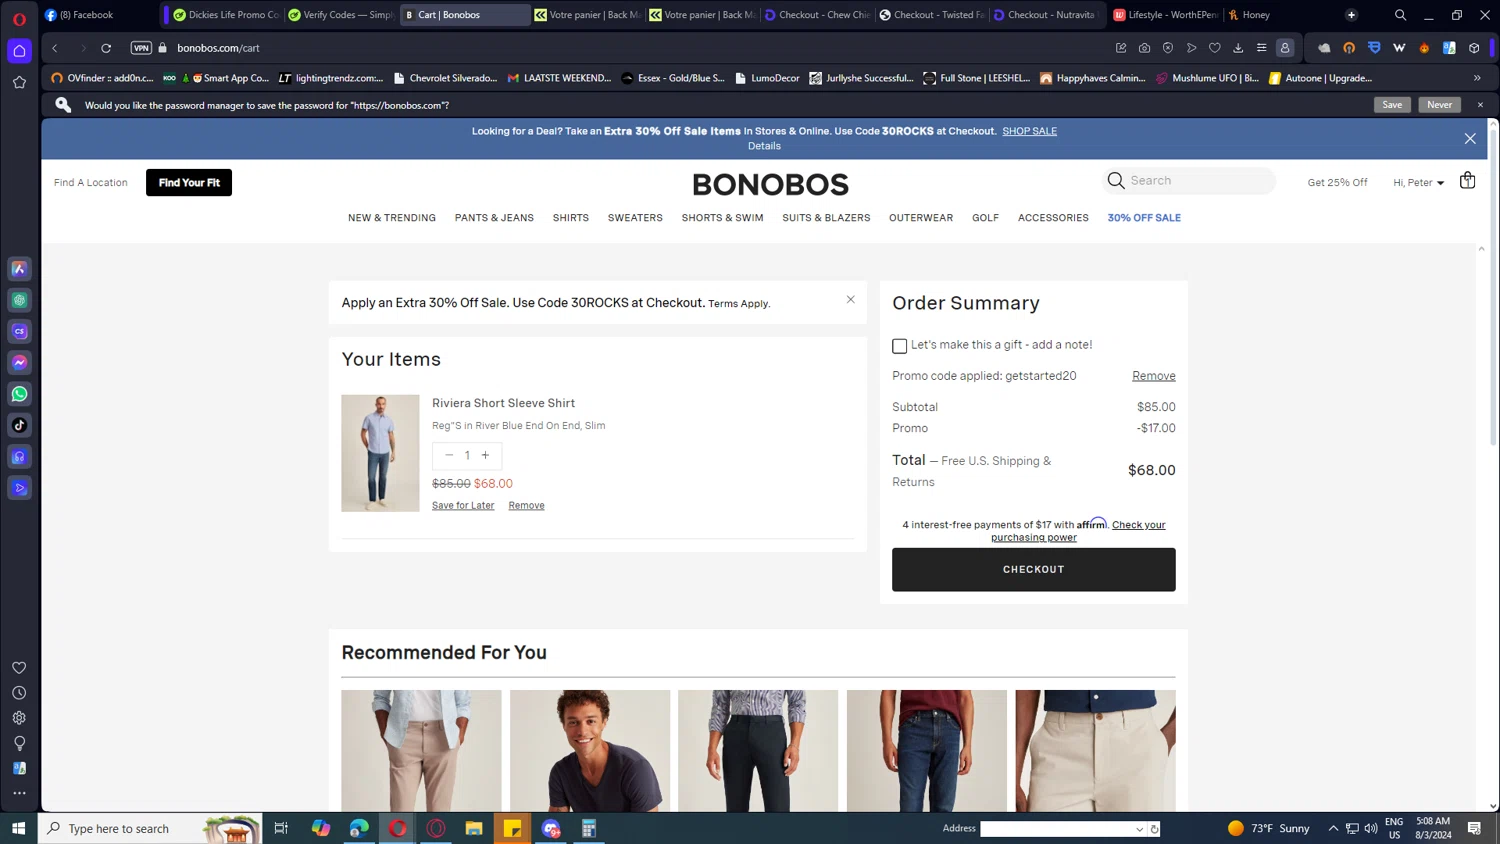Image resolution: width=1500 pixels, height=844 pixels.
Task: Click the Windows taskbar search box
Action: [x=150, y=828]
